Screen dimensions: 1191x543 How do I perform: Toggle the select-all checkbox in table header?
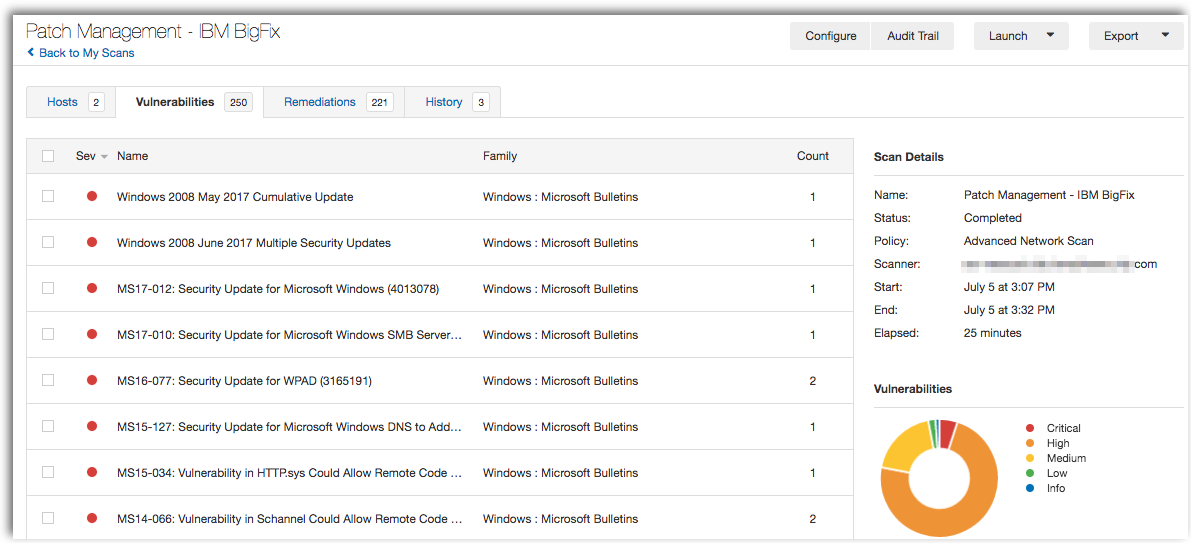coord(48,156)
